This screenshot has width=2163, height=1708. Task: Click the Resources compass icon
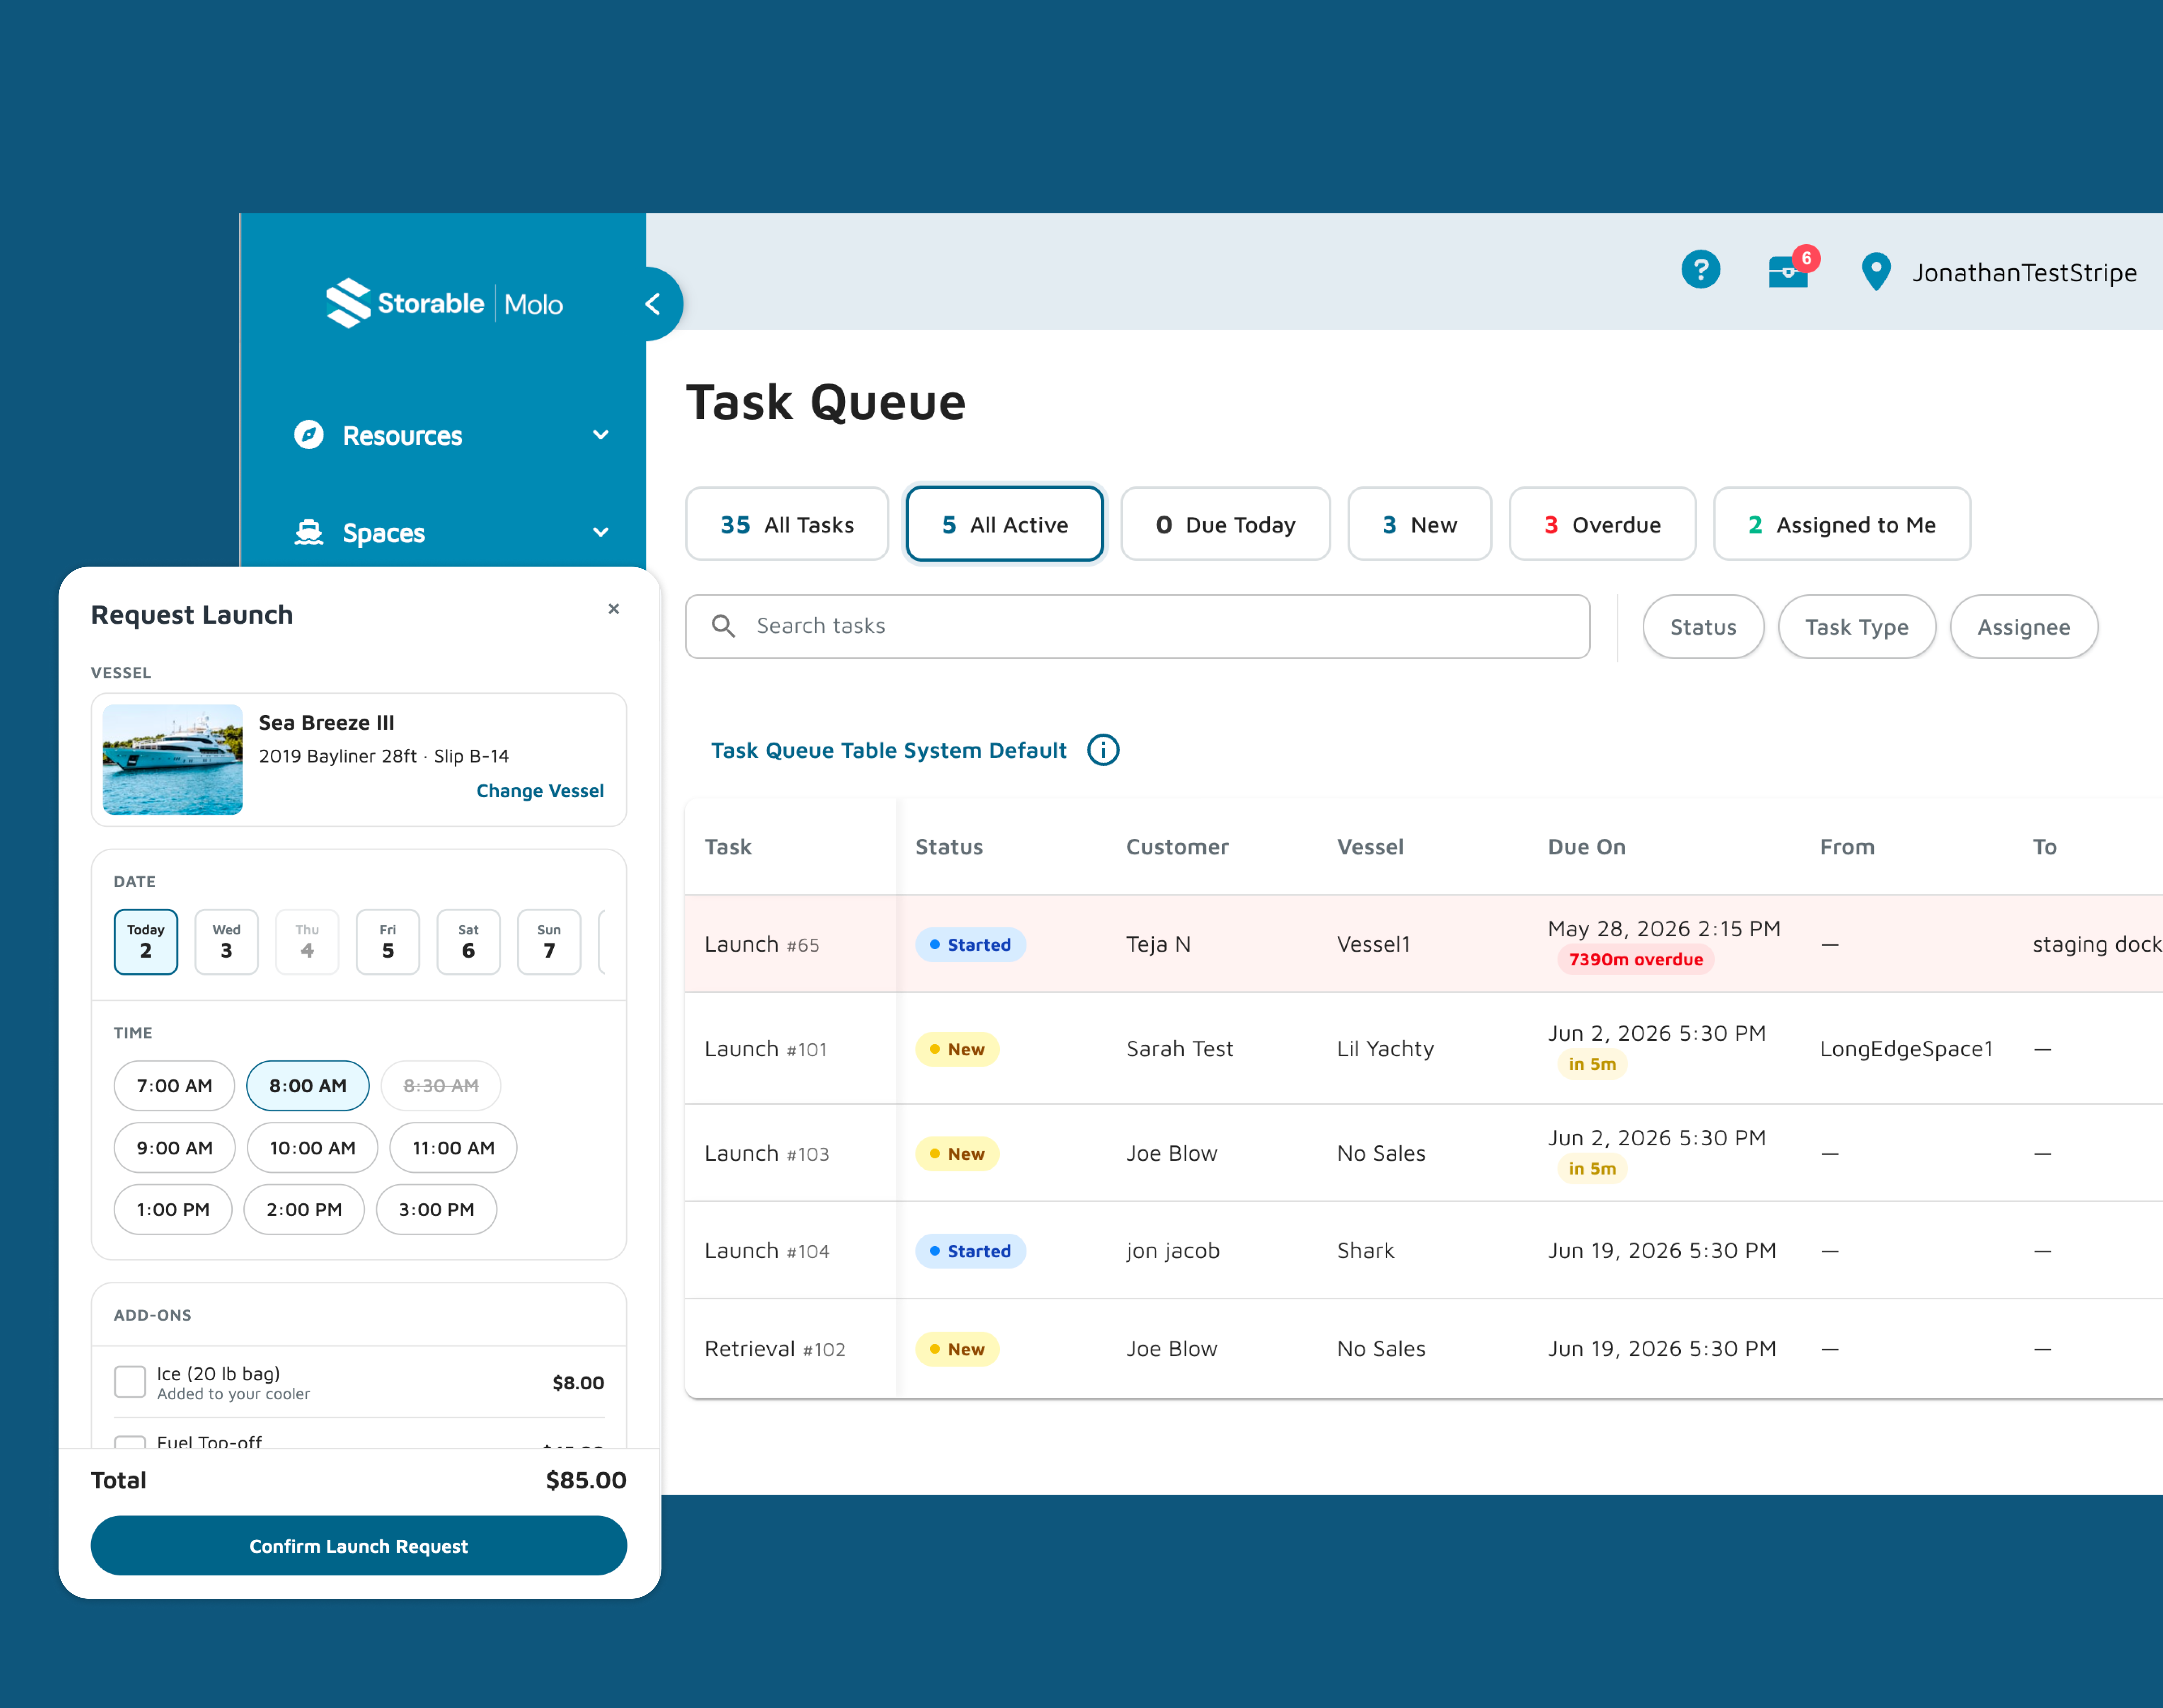point(309,435)
